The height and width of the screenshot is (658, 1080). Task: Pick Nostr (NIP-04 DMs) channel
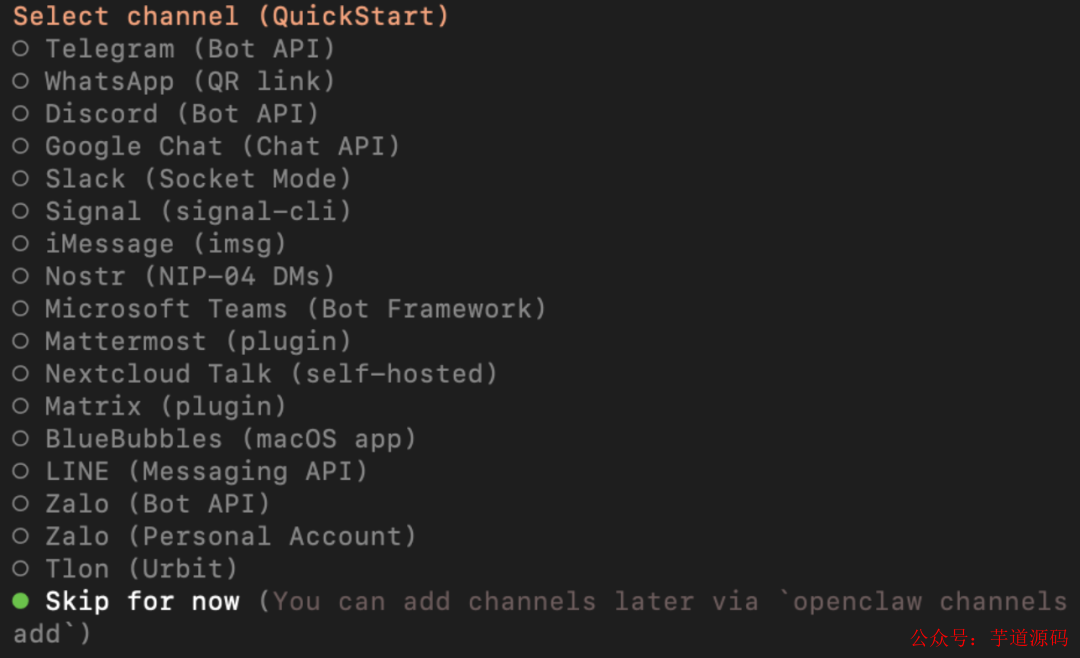[21, 276]
